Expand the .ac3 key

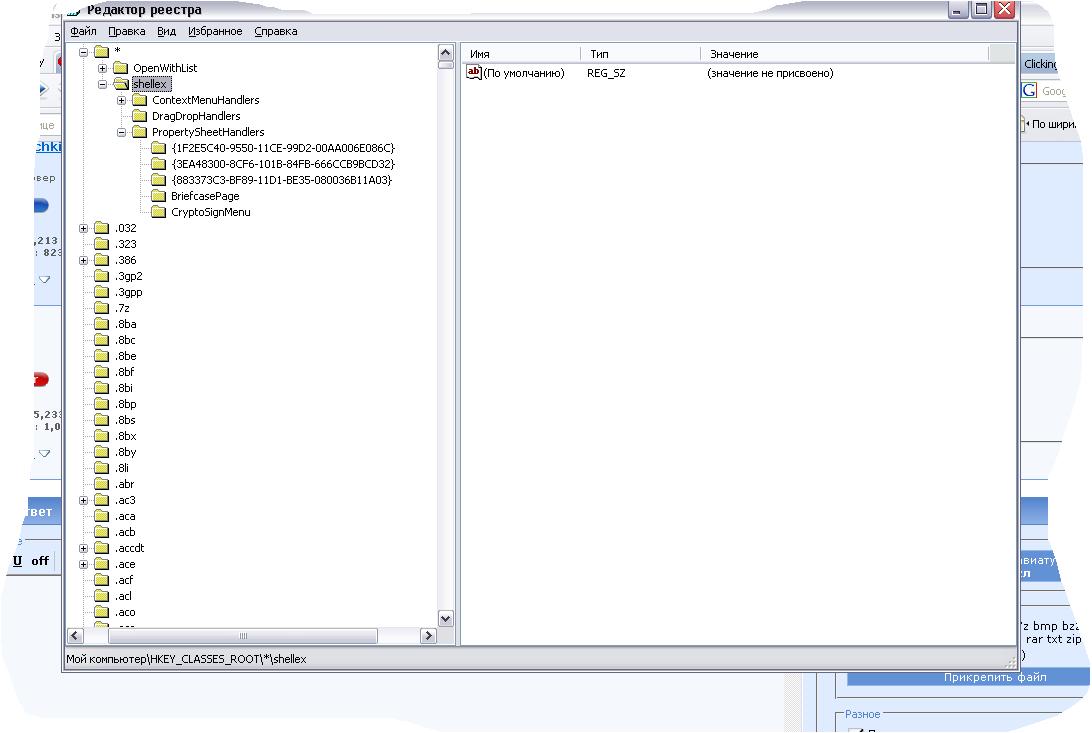(x=84, y=501)
